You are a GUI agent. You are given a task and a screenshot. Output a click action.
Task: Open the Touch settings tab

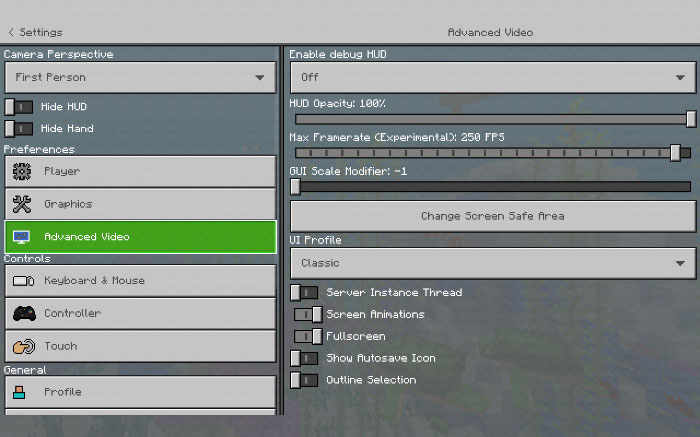pyautogui.click(x=141, y=346)
